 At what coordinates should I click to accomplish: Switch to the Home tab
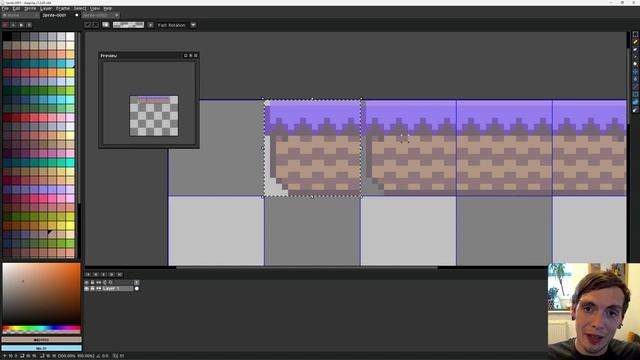20,15
